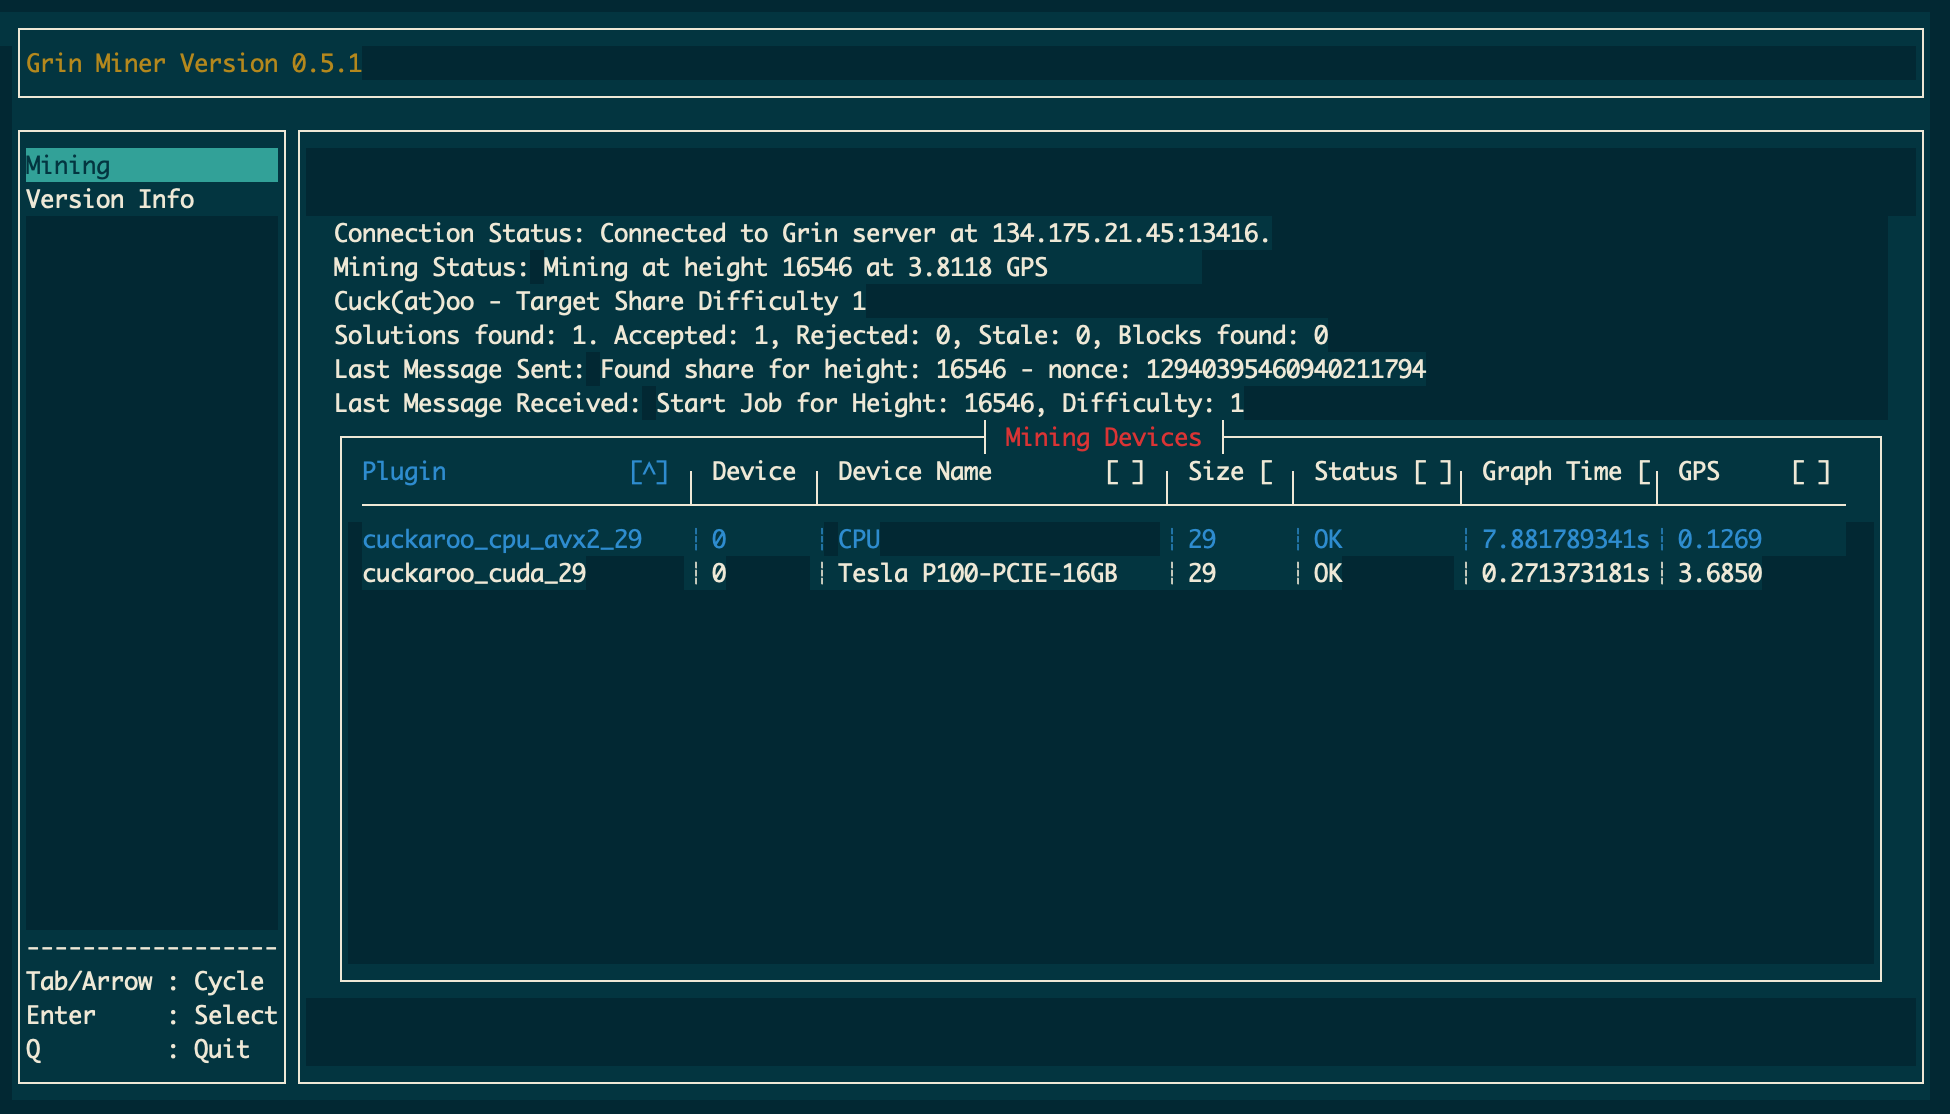1950x1114 pixels.
Task: Click the Last Message Sent line
Action: (x=880, y=369)
